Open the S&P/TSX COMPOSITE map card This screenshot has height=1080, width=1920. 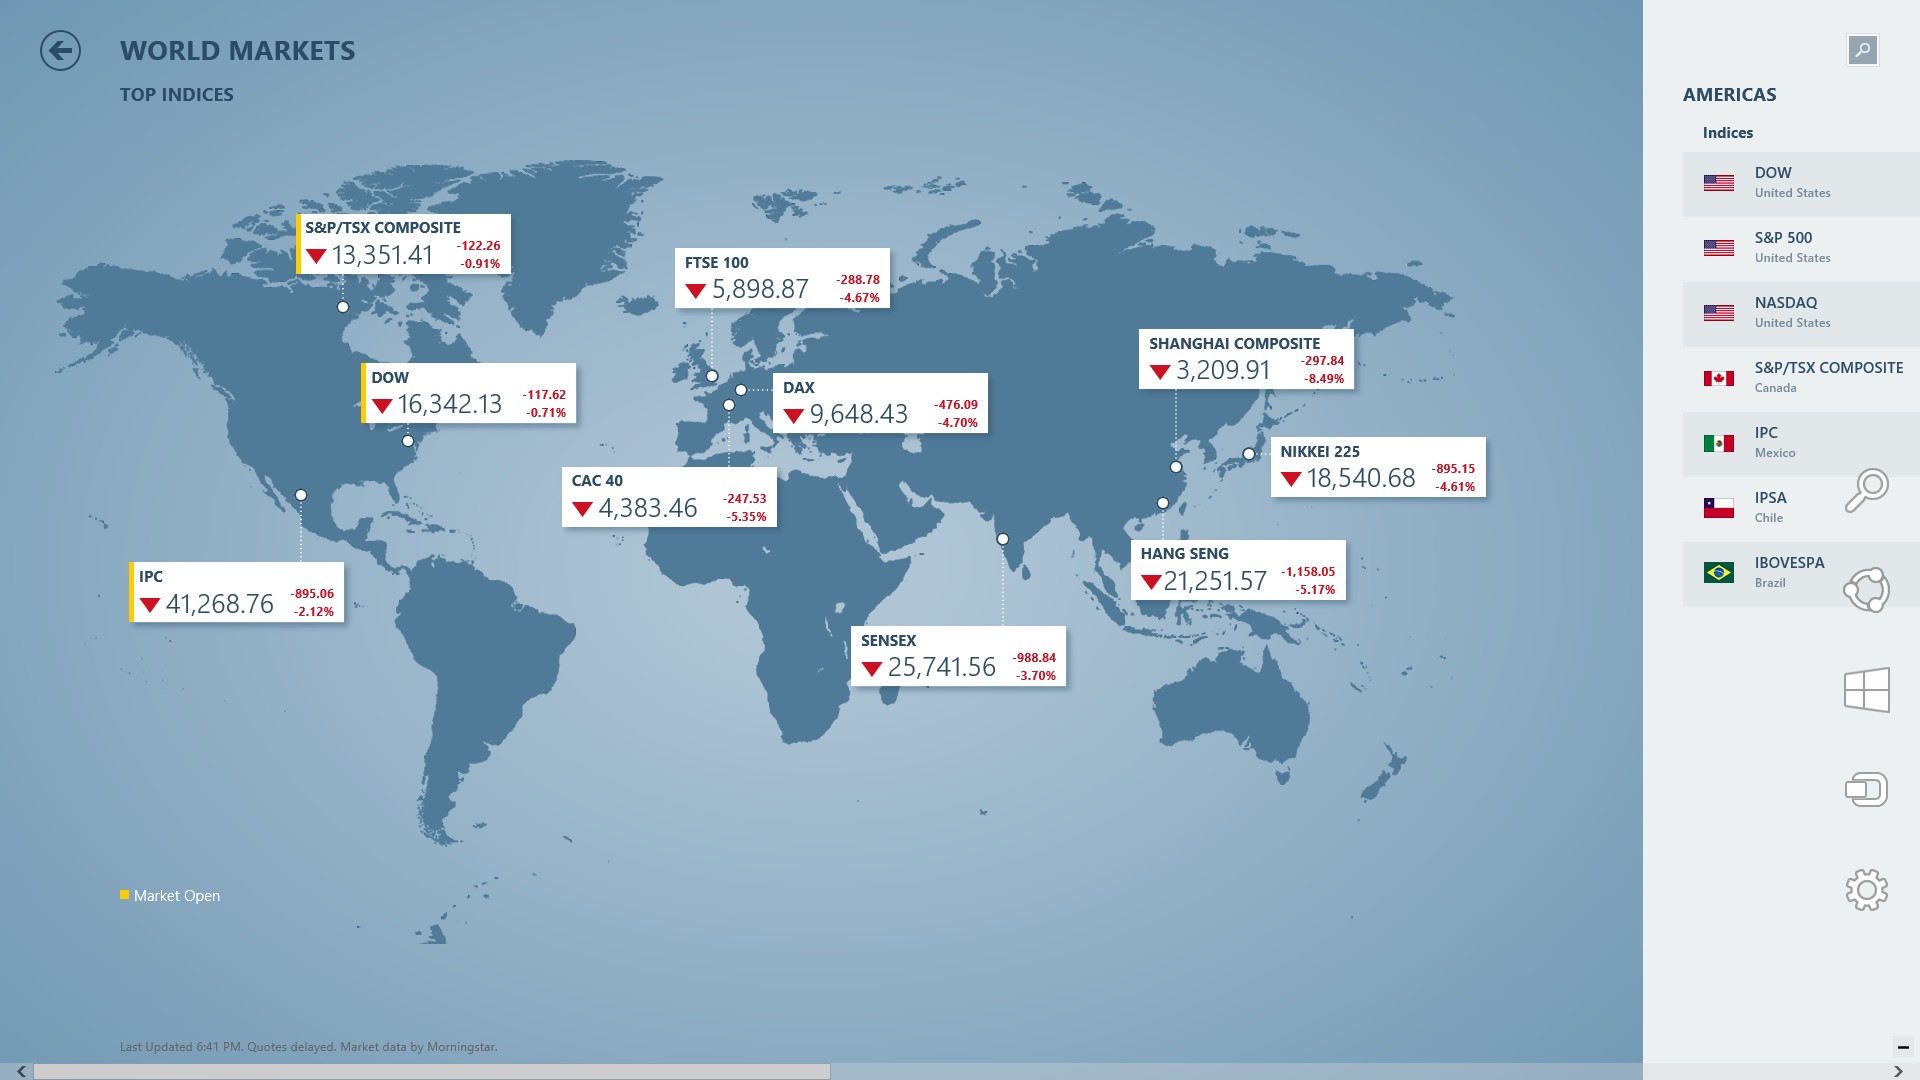403,244
